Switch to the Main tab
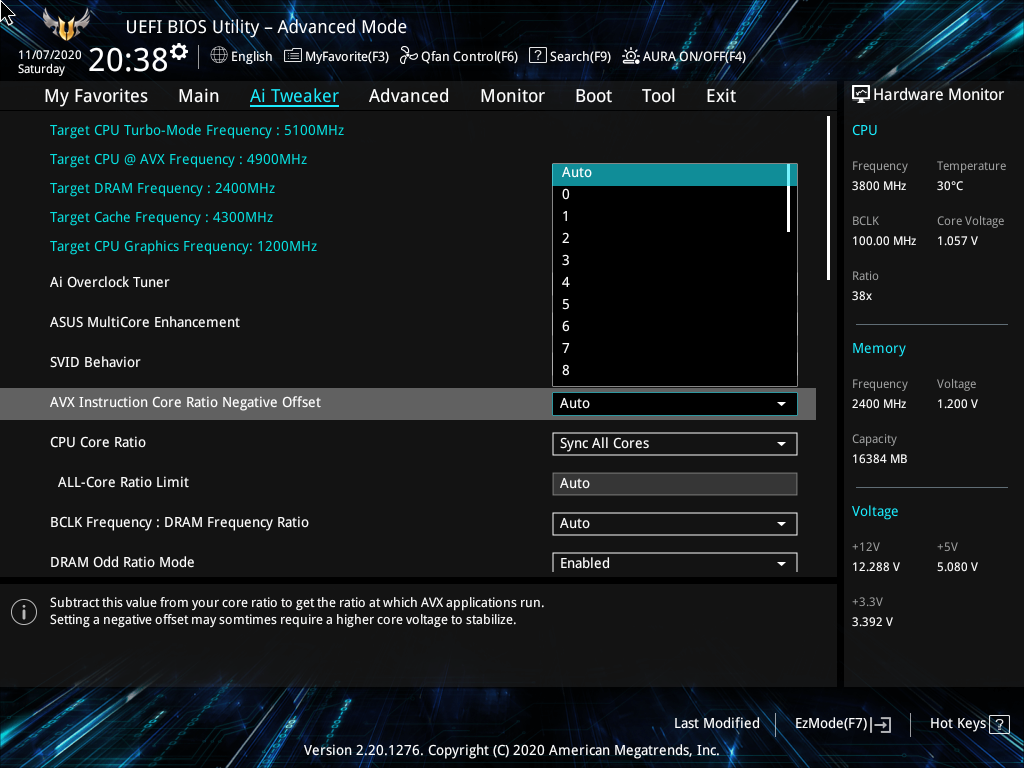This screenshot has height=768, width=1024. (x=199, y=96)
